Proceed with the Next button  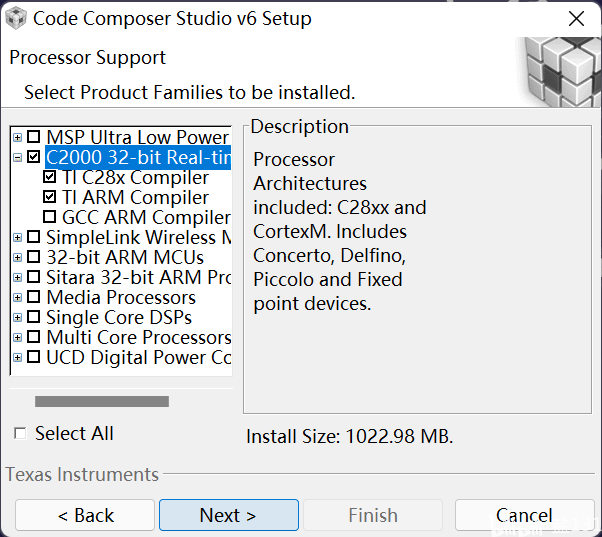coord(228,515)
